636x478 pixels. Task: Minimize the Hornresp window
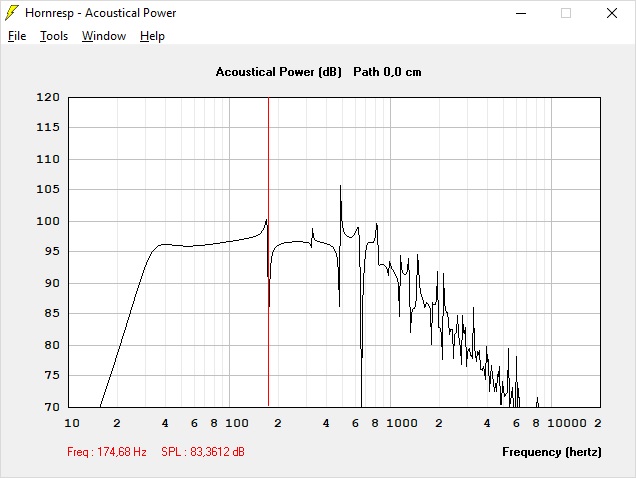[521, 13]
